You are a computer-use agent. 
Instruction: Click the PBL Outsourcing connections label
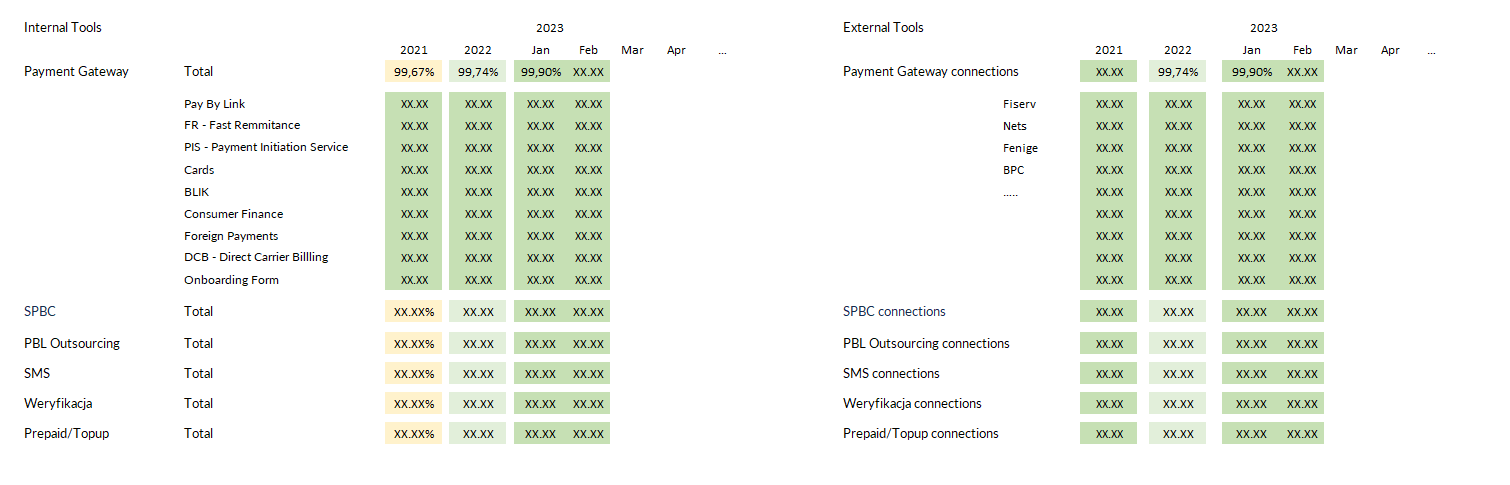pos(926,344)
